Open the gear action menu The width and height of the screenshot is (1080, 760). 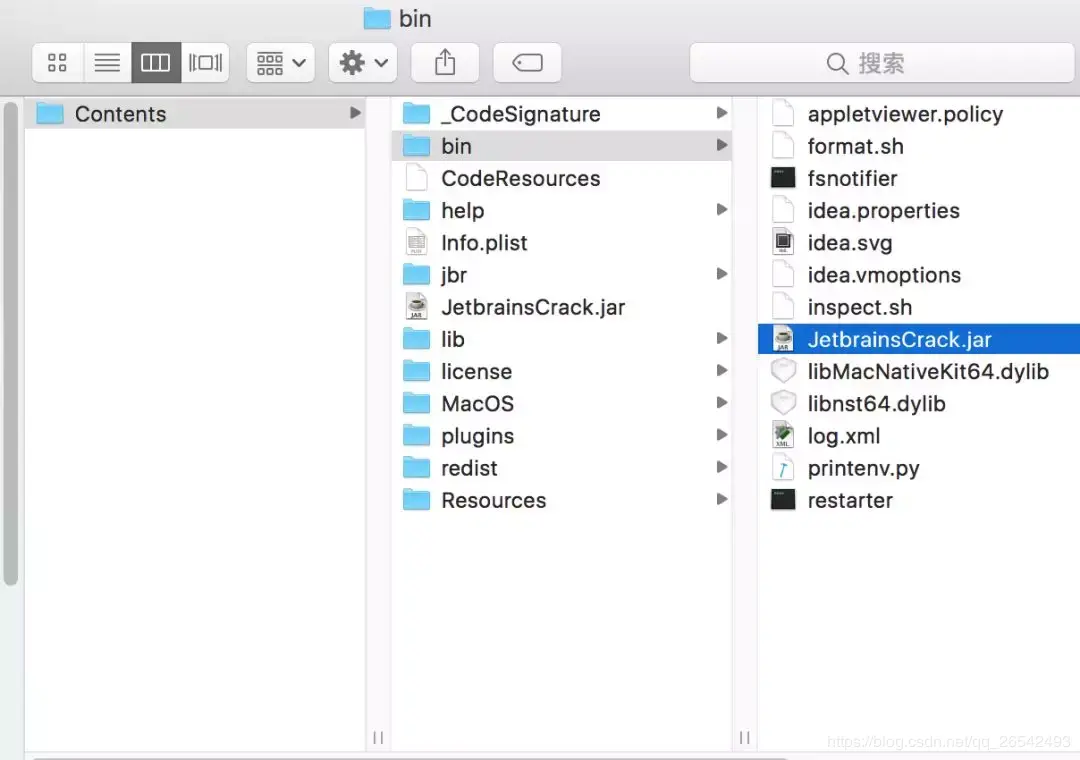(x=363, y=63)
